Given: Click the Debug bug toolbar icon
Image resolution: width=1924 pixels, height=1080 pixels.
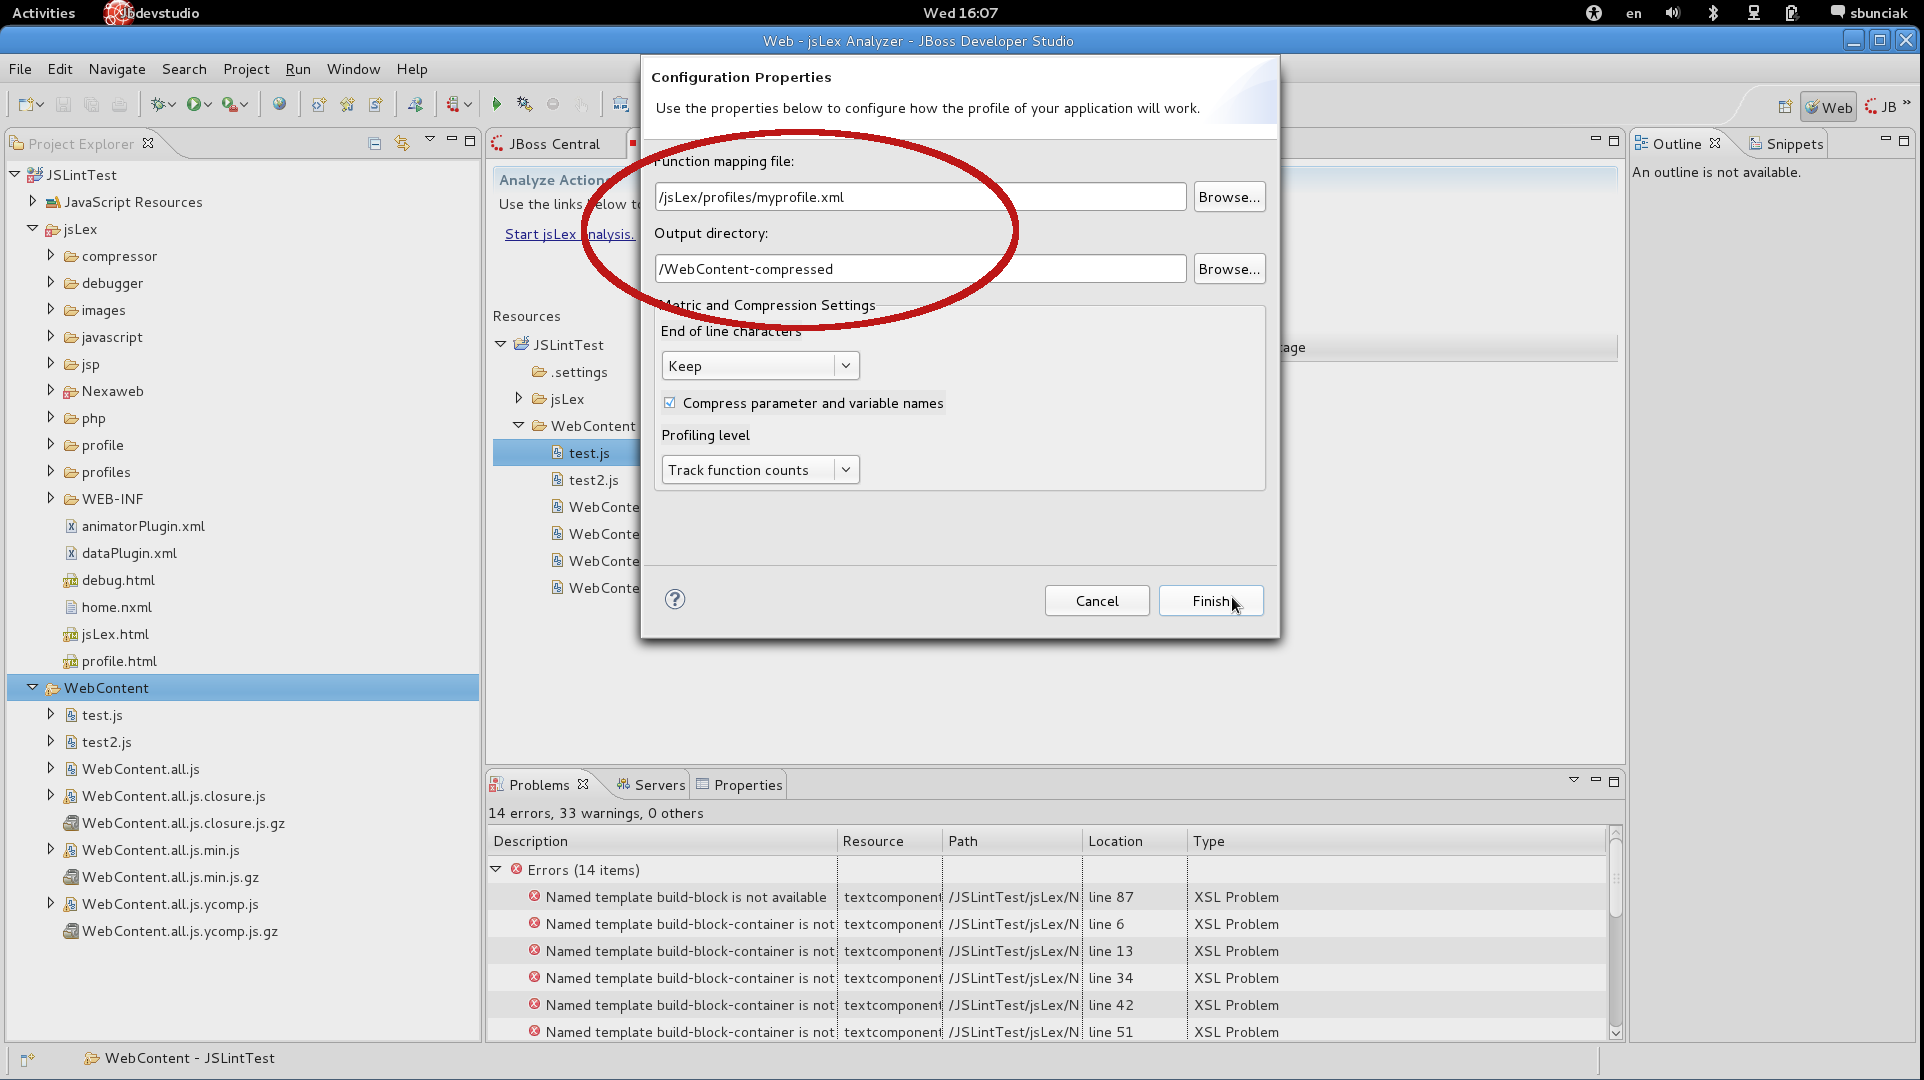Looking at the screenshot, I should coord(157,104).
